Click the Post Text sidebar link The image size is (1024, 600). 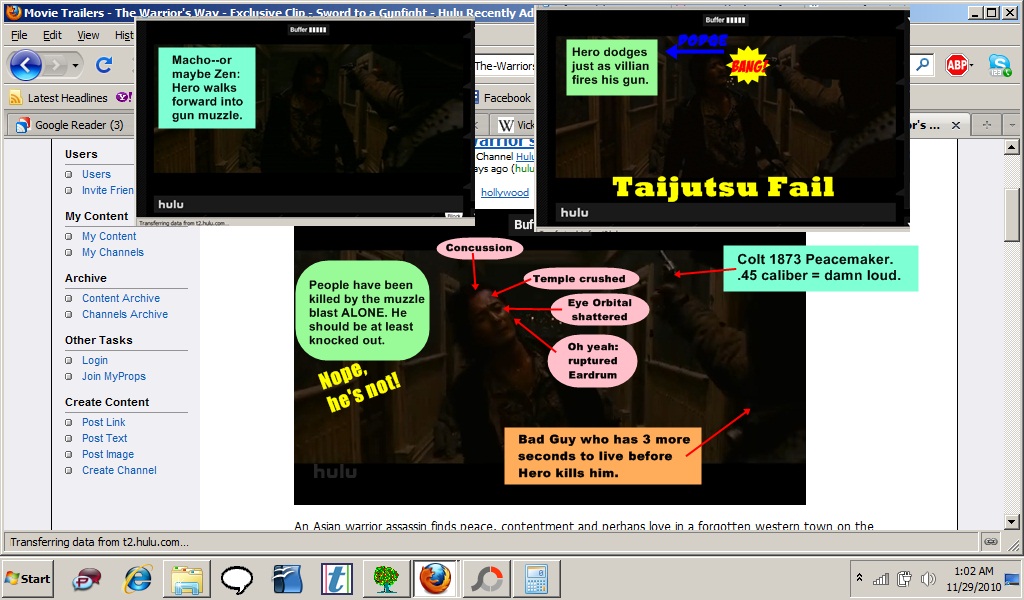[104, 438]
